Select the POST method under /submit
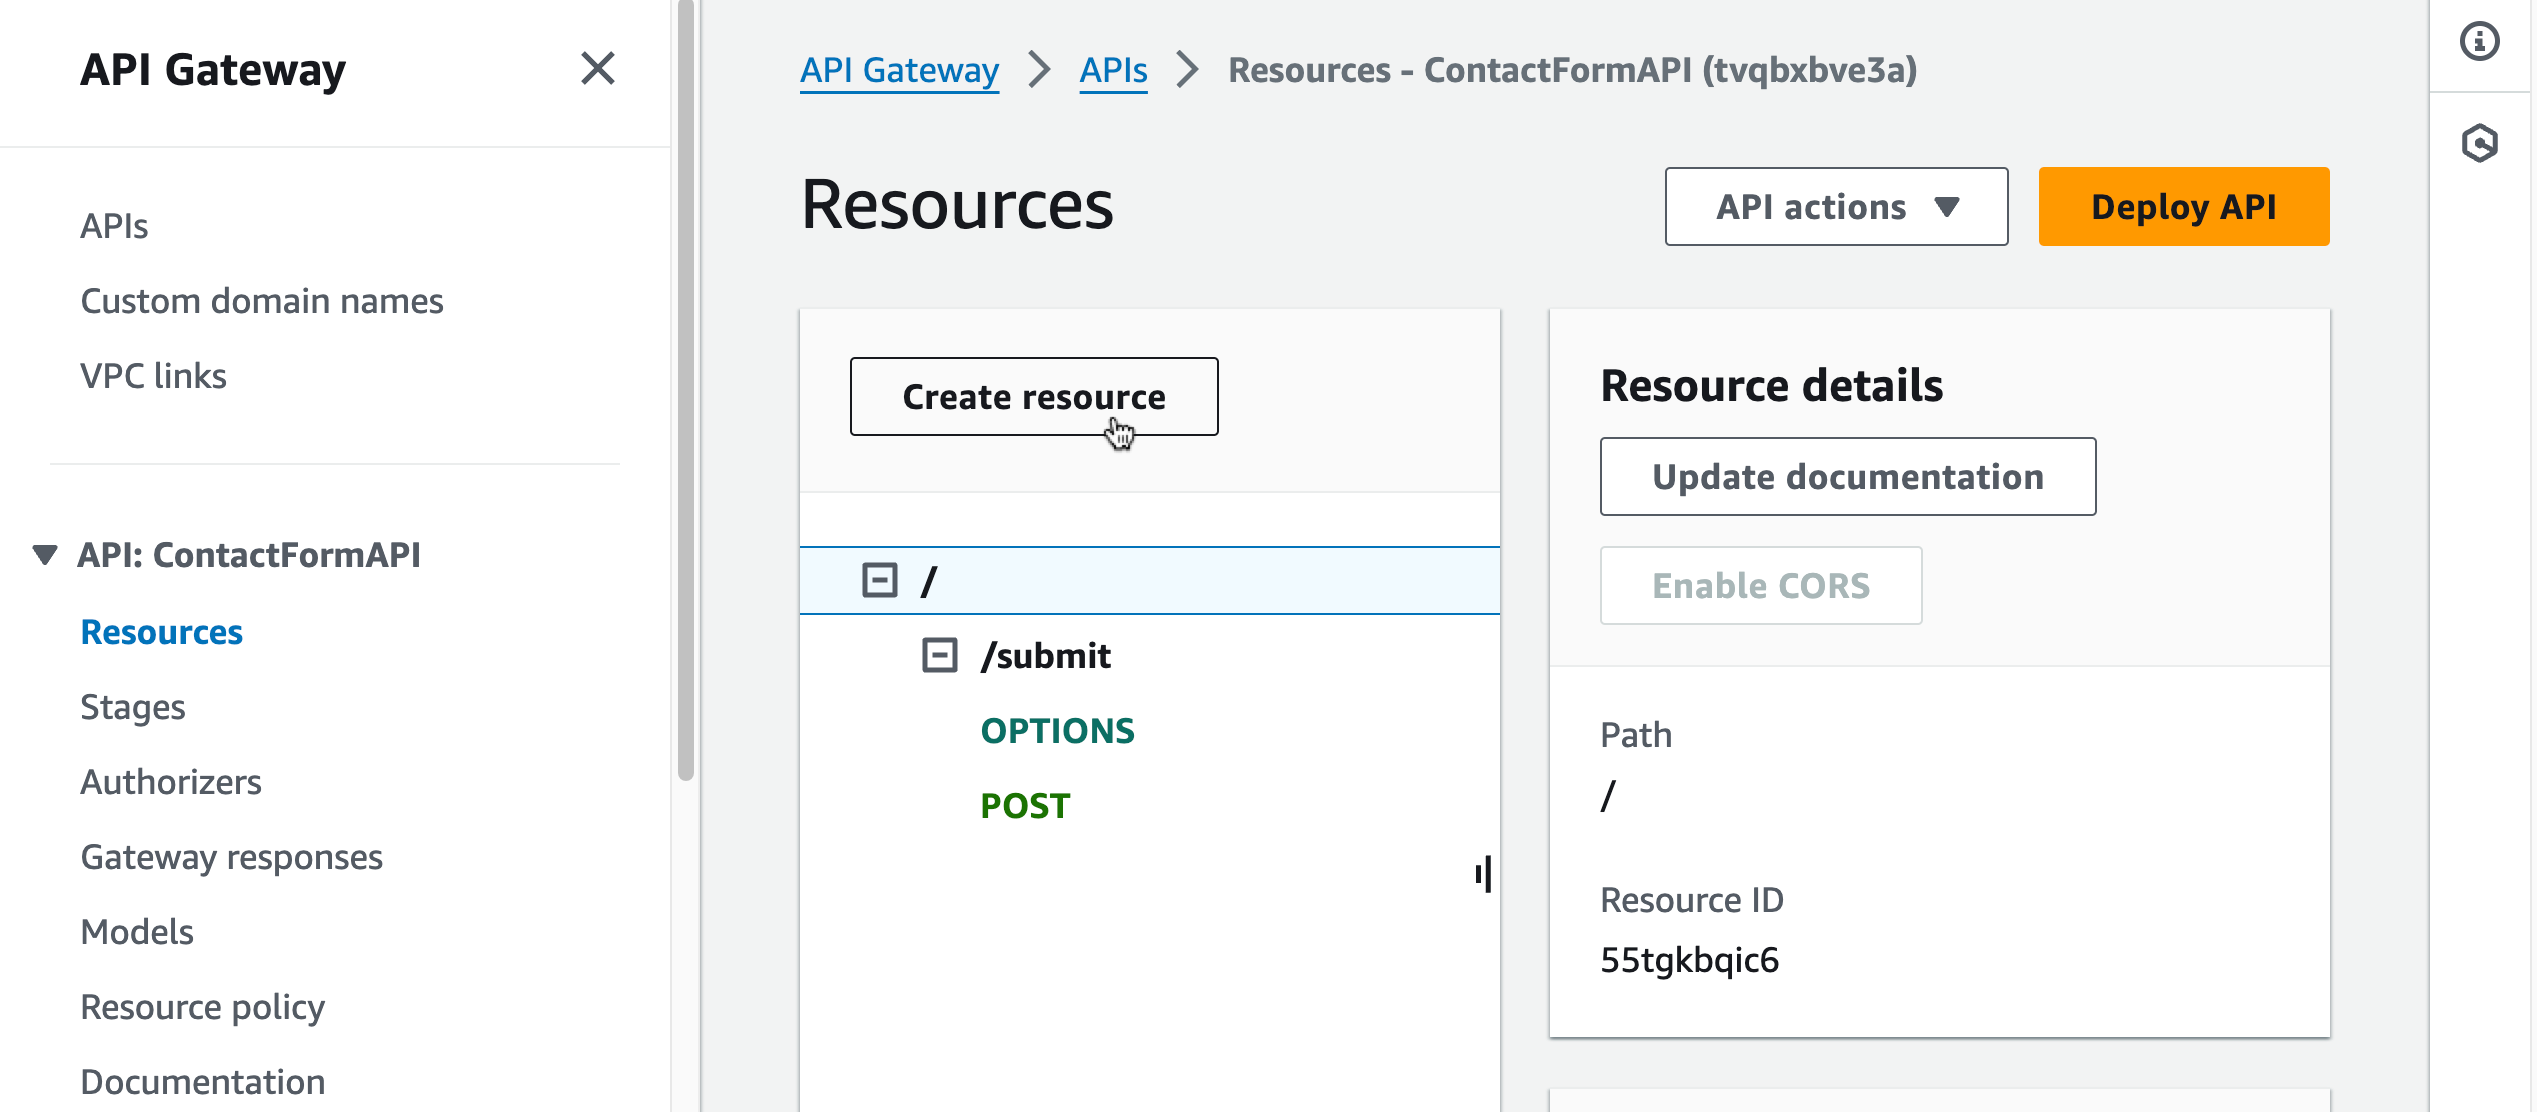Image resolution: width=2537 pixels, height=1112 pixels. coord(1025,806)
